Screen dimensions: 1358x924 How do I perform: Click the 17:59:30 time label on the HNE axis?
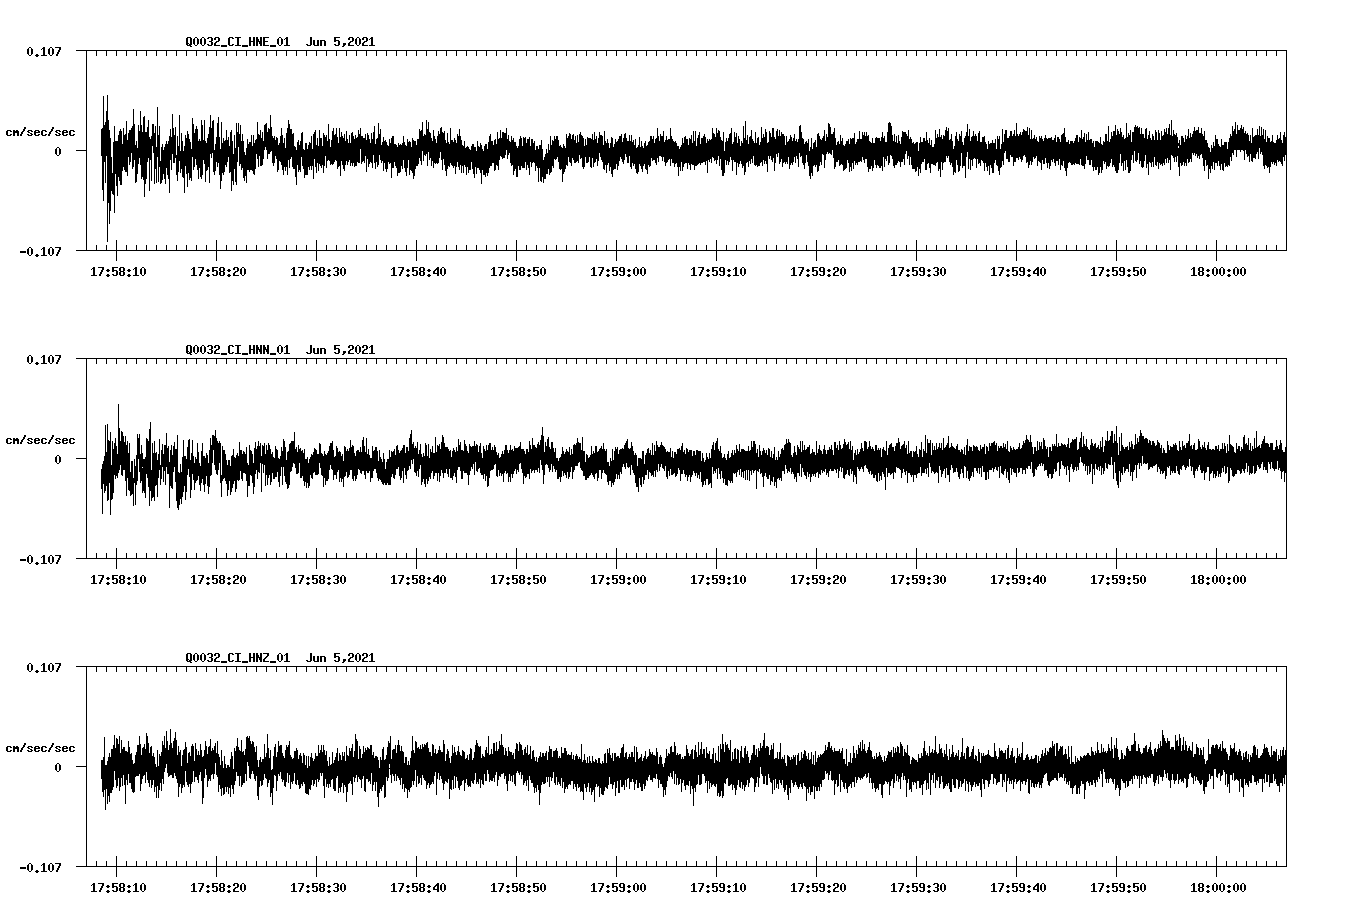click(918, 271)
